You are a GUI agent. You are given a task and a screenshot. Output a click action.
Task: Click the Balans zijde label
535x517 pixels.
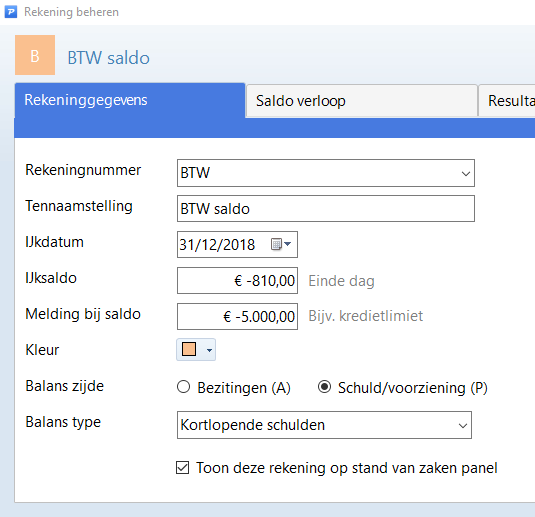point(64,386)
